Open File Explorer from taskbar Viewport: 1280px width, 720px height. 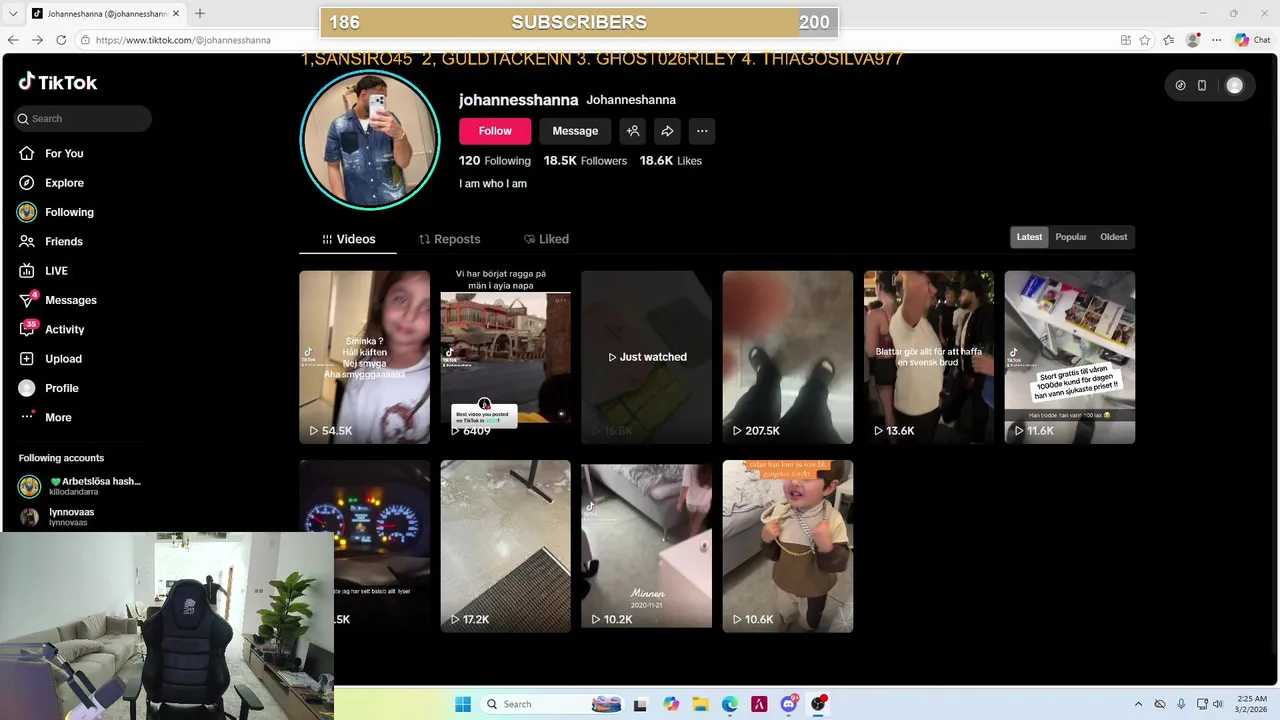pos(700,704)
